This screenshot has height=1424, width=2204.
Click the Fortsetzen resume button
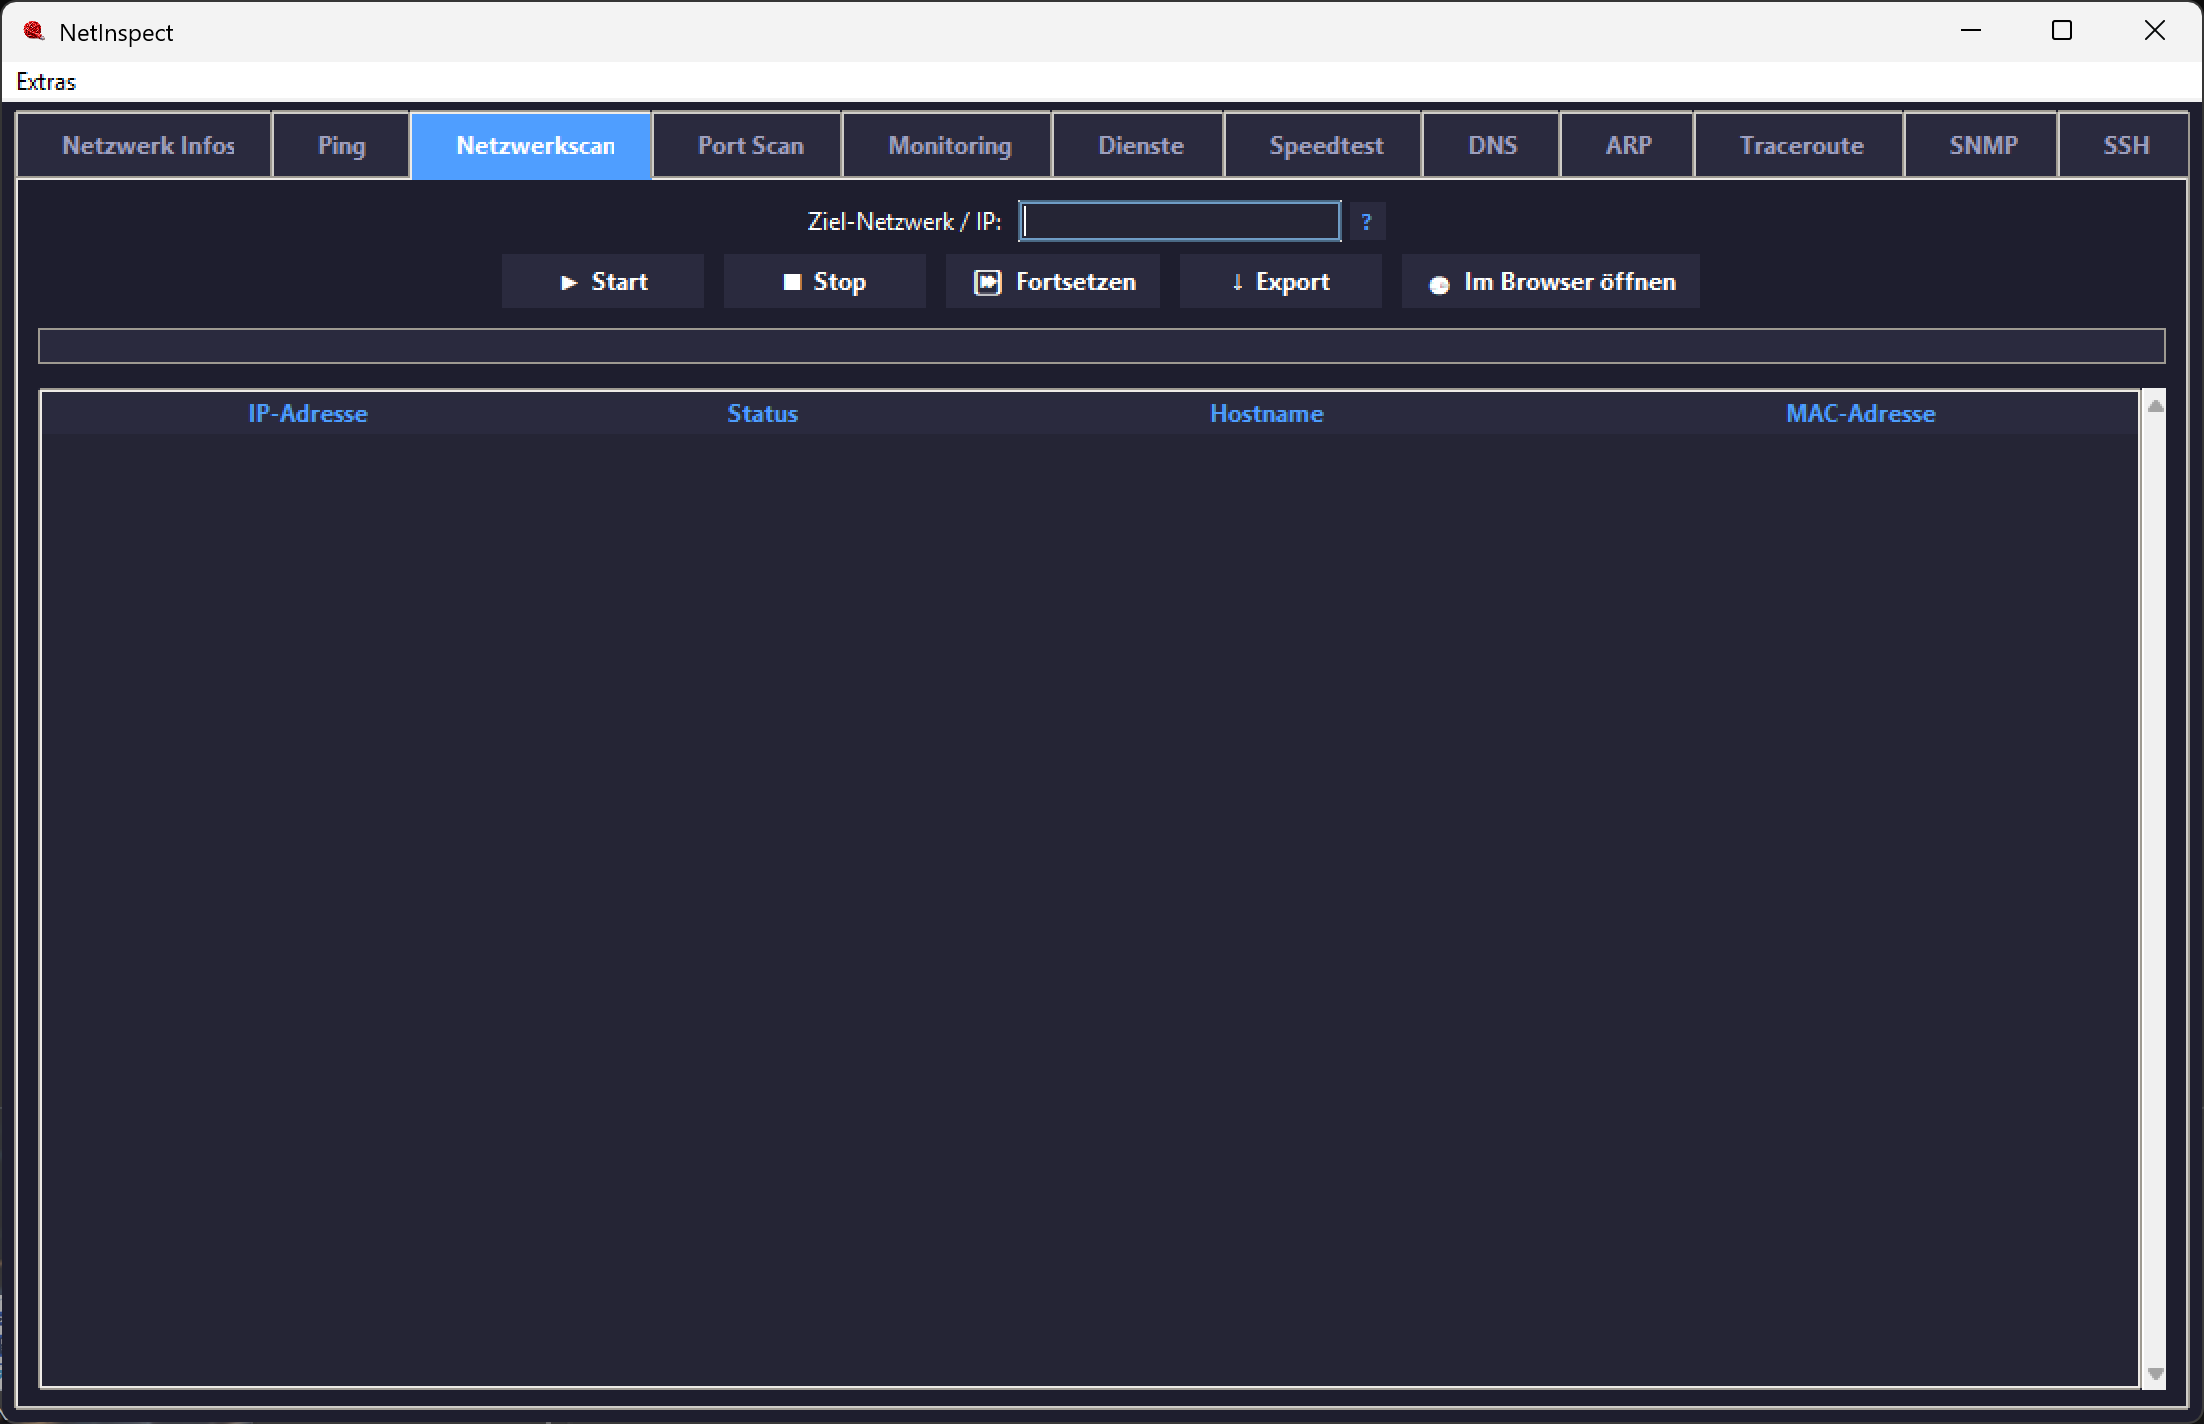point(1053,282)
